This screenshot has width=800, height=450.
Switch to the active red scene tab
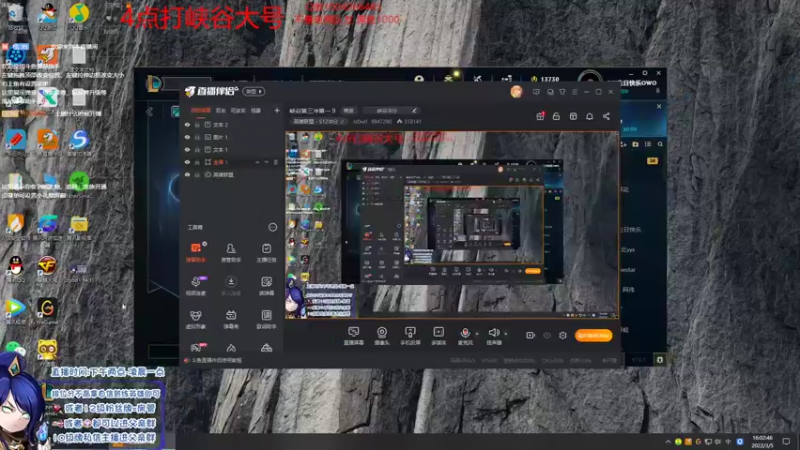[x=201, y=110]
